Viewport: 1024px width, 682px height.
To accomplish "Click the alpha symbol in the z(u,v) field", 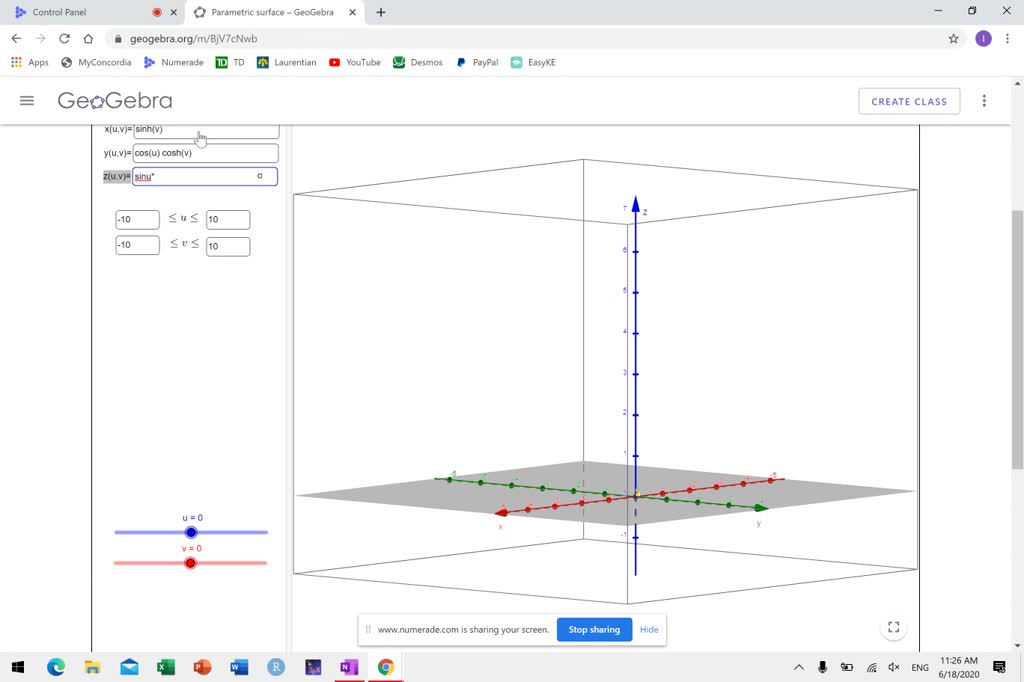I will coord(258,176).
